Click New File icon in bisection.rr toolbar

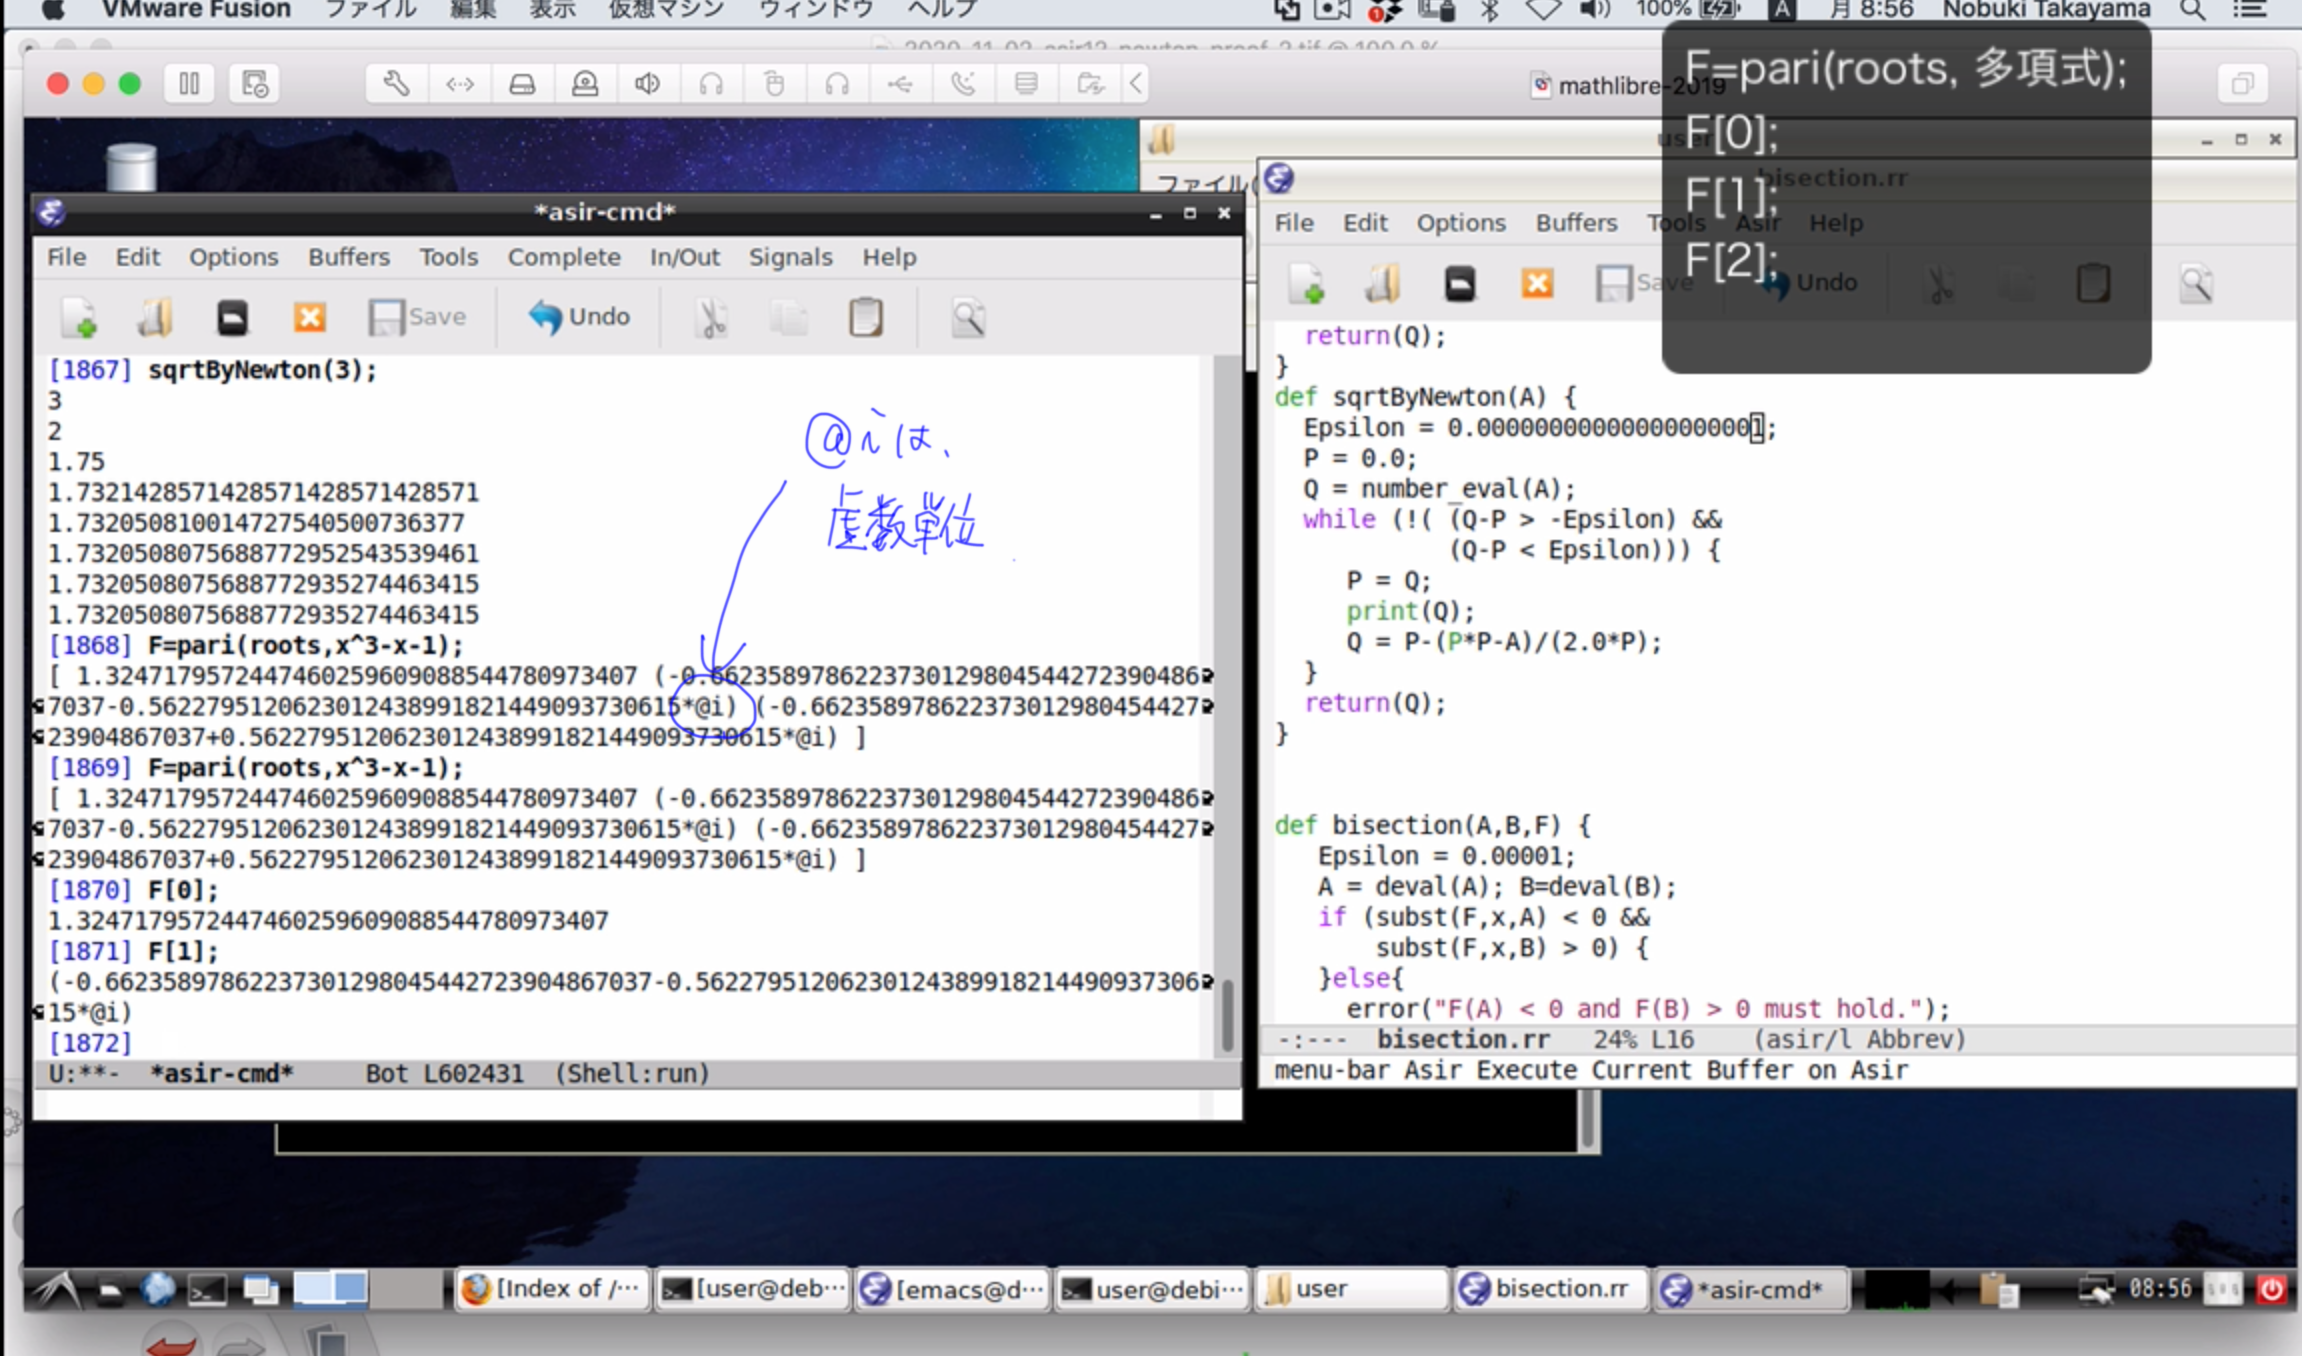click(x=1306, y=284)
